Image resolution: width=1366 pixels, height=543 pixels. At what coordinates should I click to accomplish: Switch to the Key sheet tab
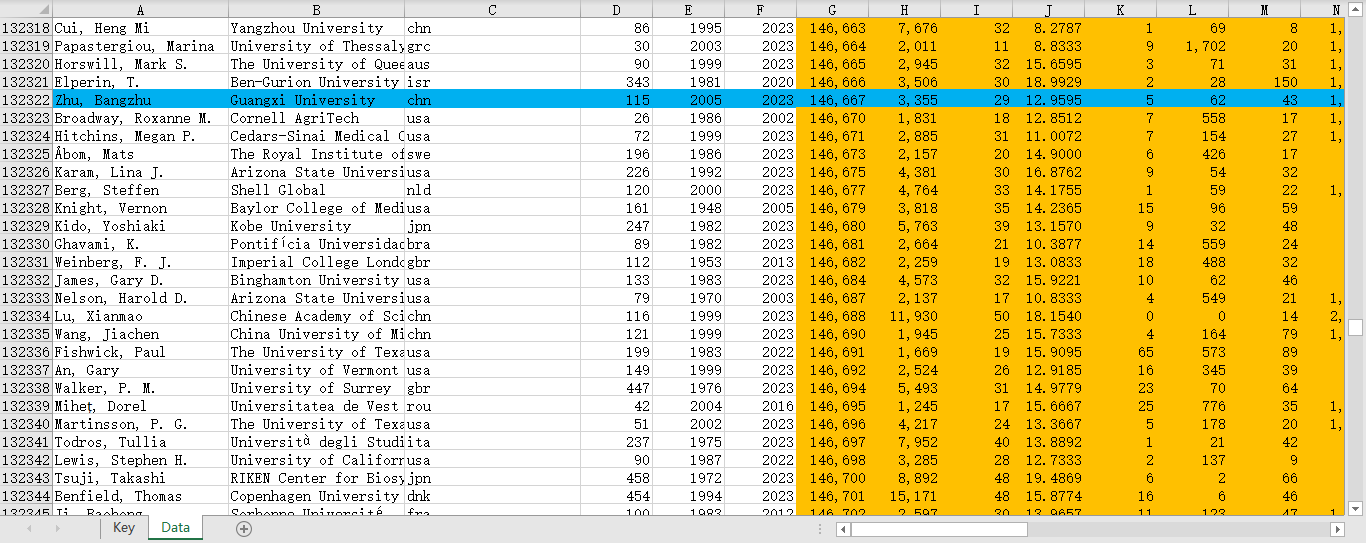point(124,528)
